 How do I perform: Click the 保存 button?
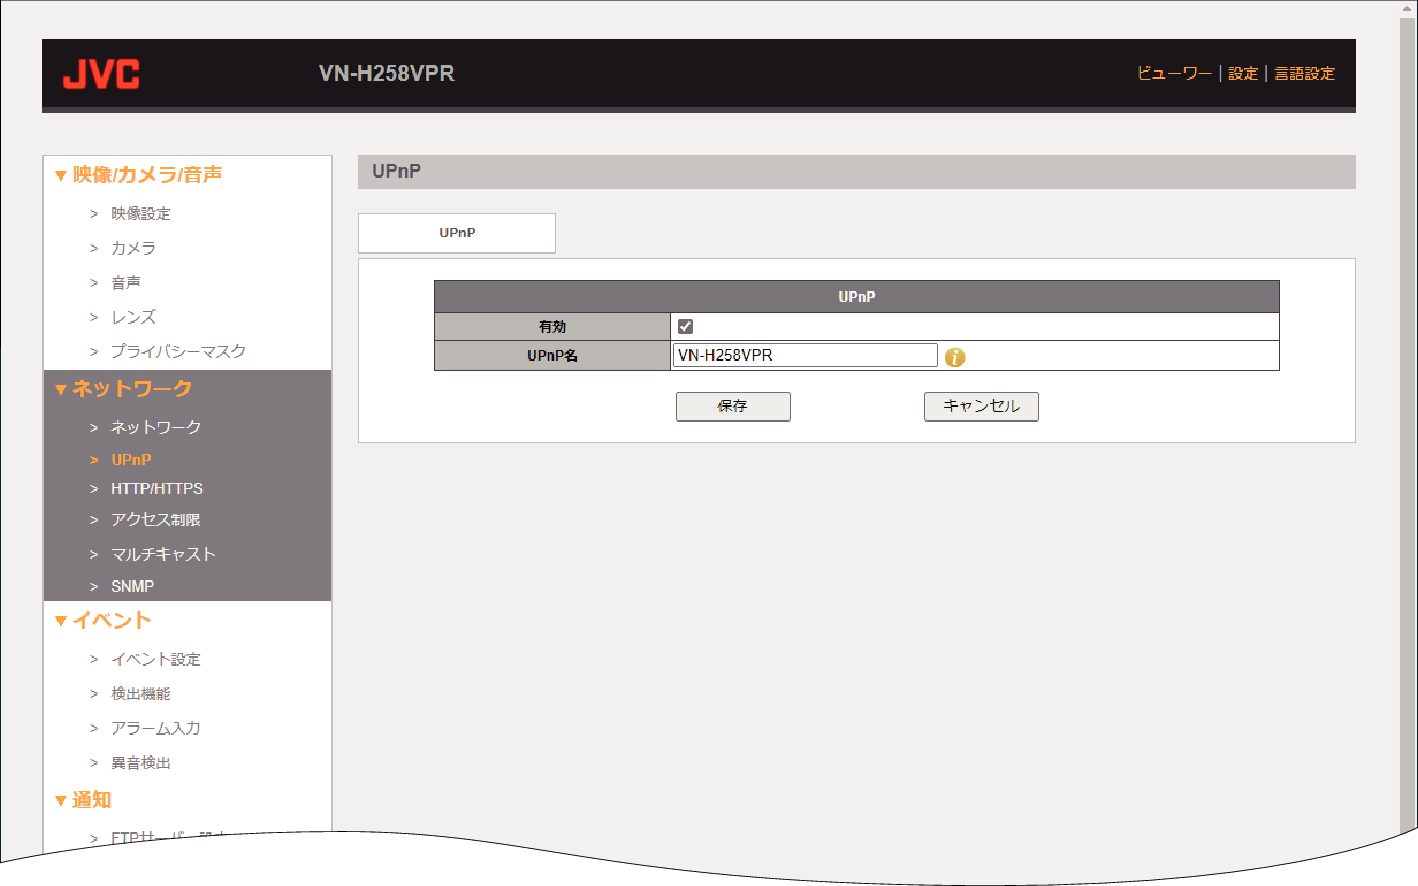point(733,406)
